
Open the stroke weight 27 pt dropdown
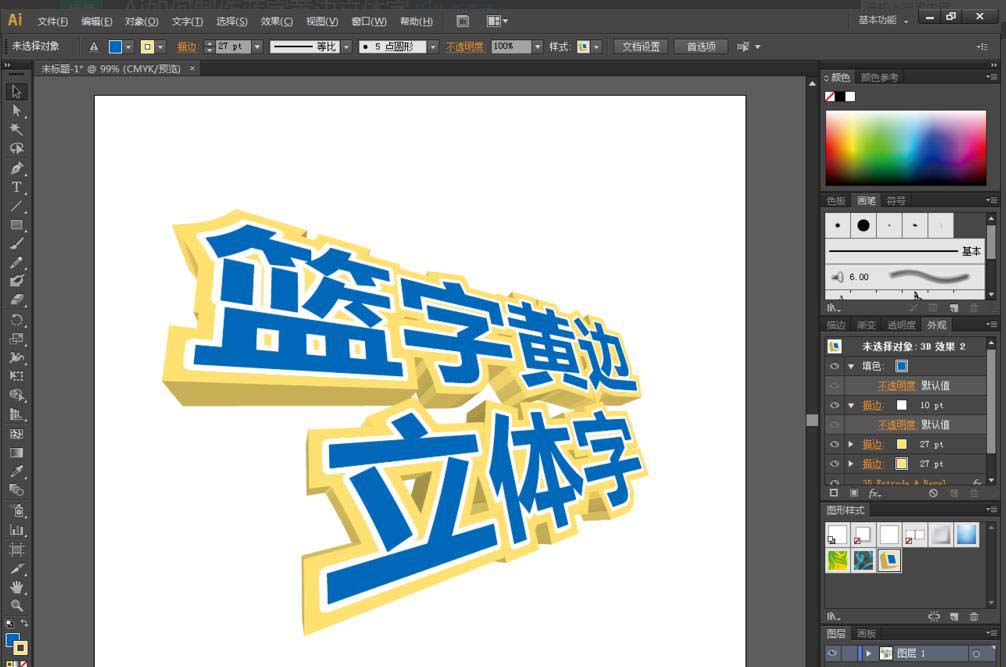pos(257,47)
